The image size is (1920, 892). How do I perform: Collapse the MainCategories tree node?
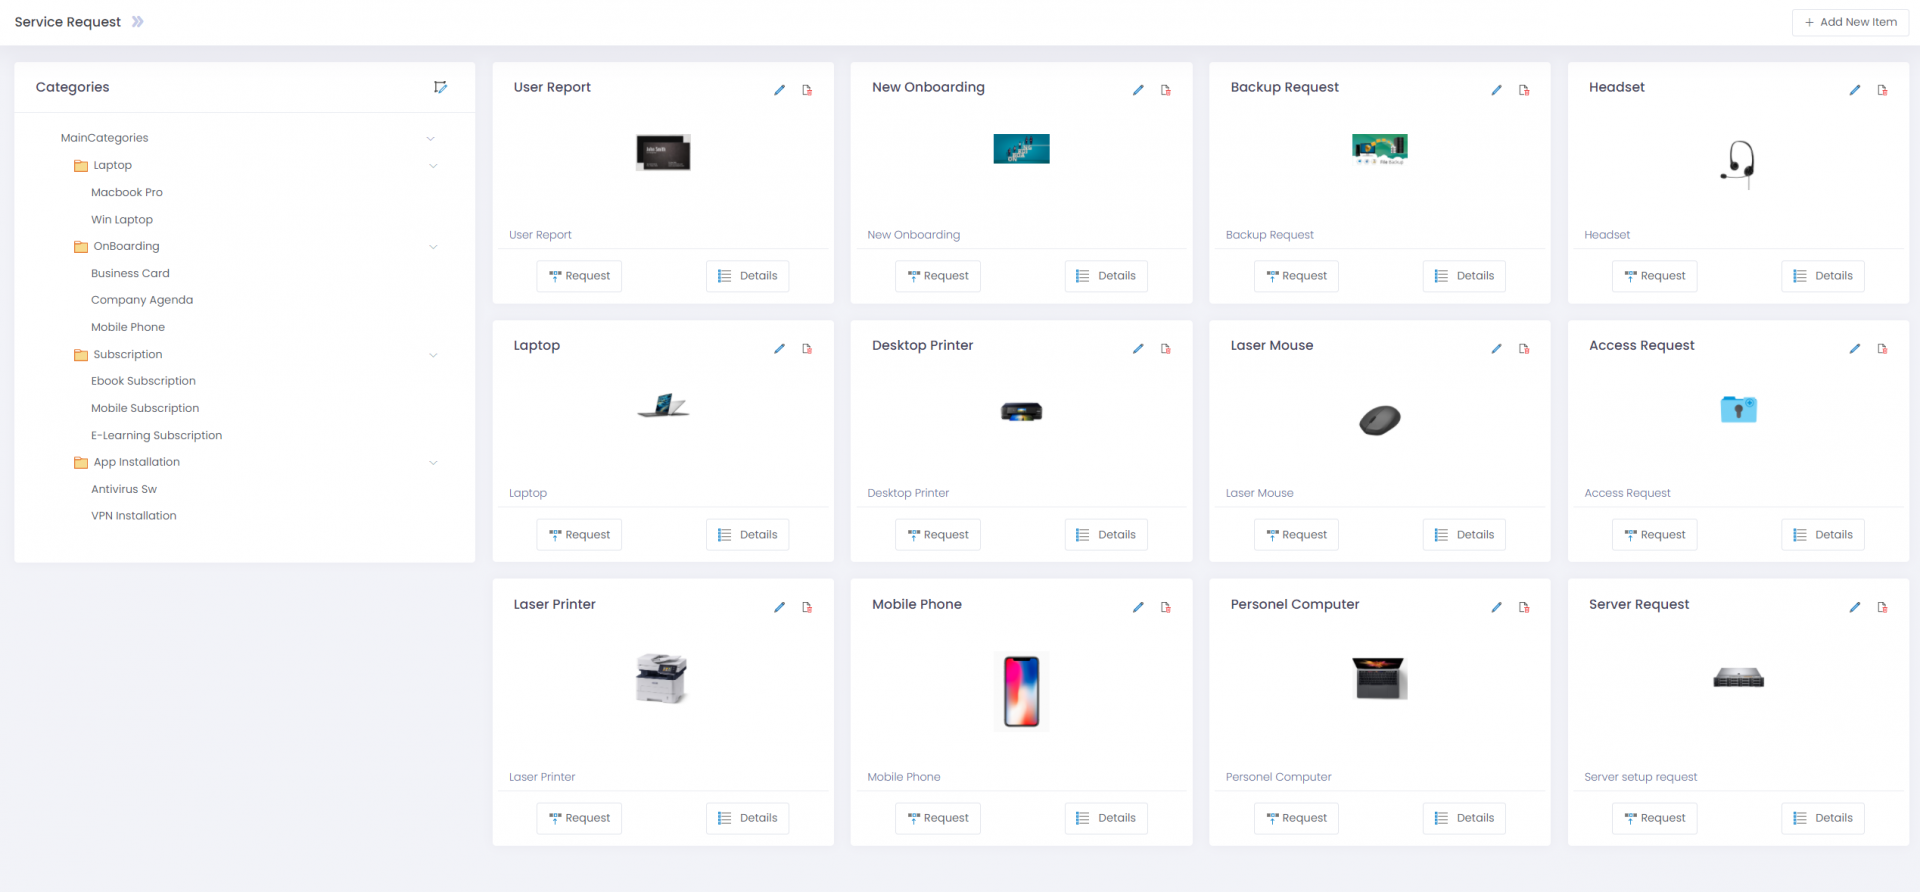click(x=431, y=138)
